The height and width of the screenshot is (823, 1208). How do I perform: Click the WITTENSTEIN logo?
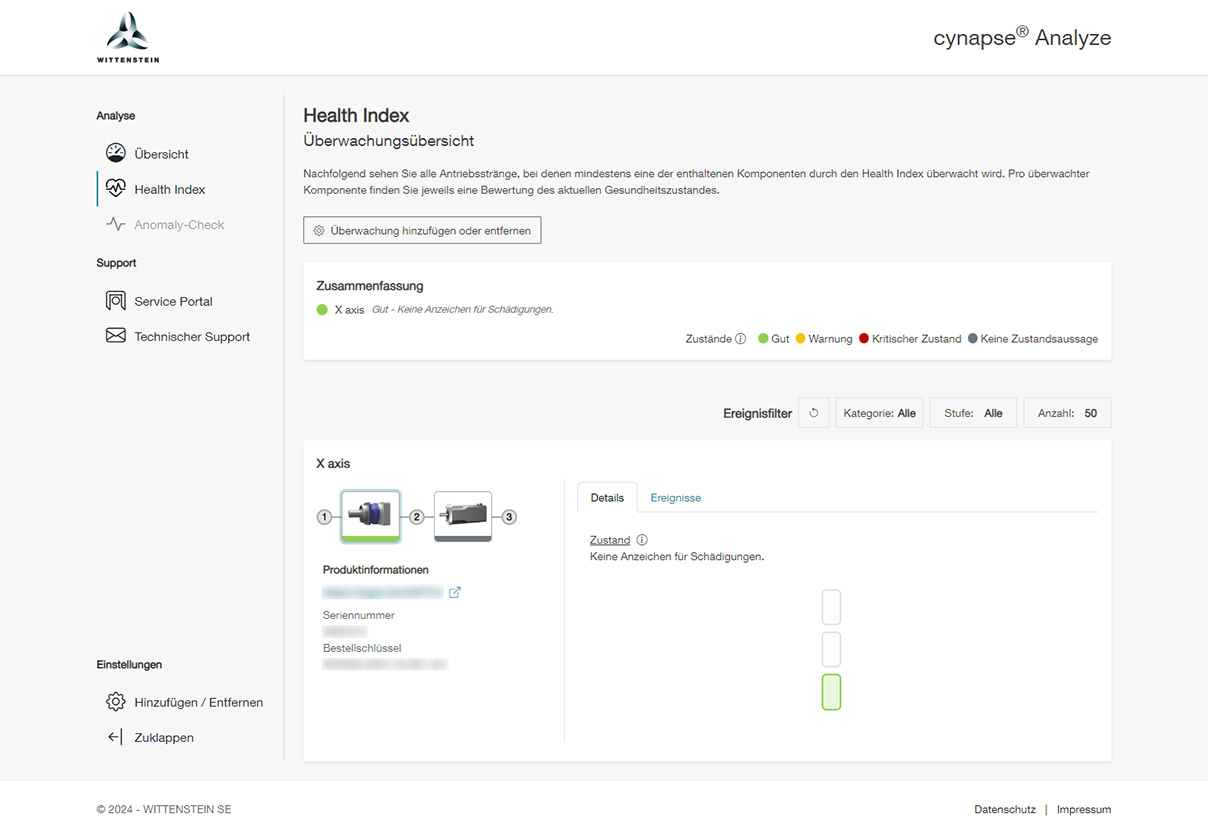coord(128,38)
